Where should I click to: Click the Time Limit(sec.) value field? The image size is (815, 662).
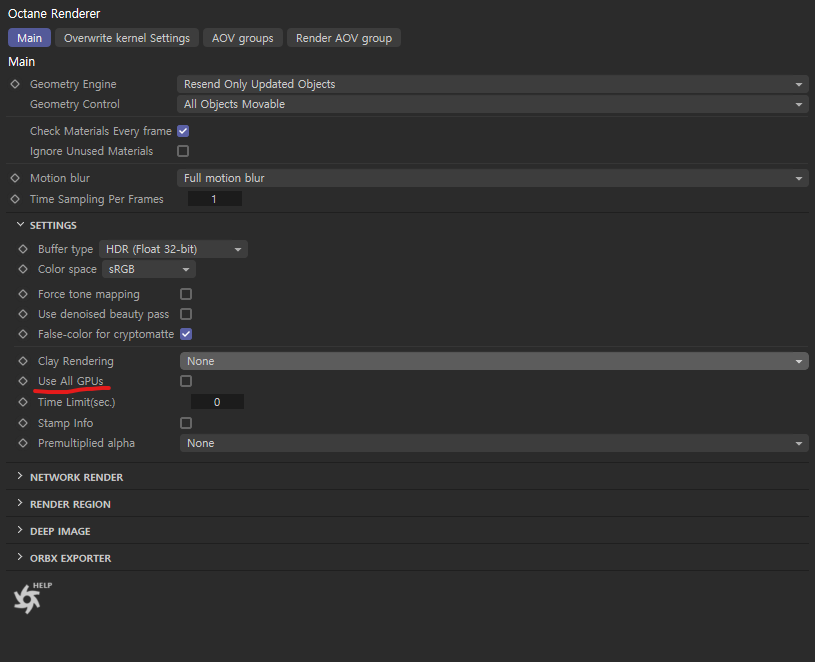click(x=217, y=402)
